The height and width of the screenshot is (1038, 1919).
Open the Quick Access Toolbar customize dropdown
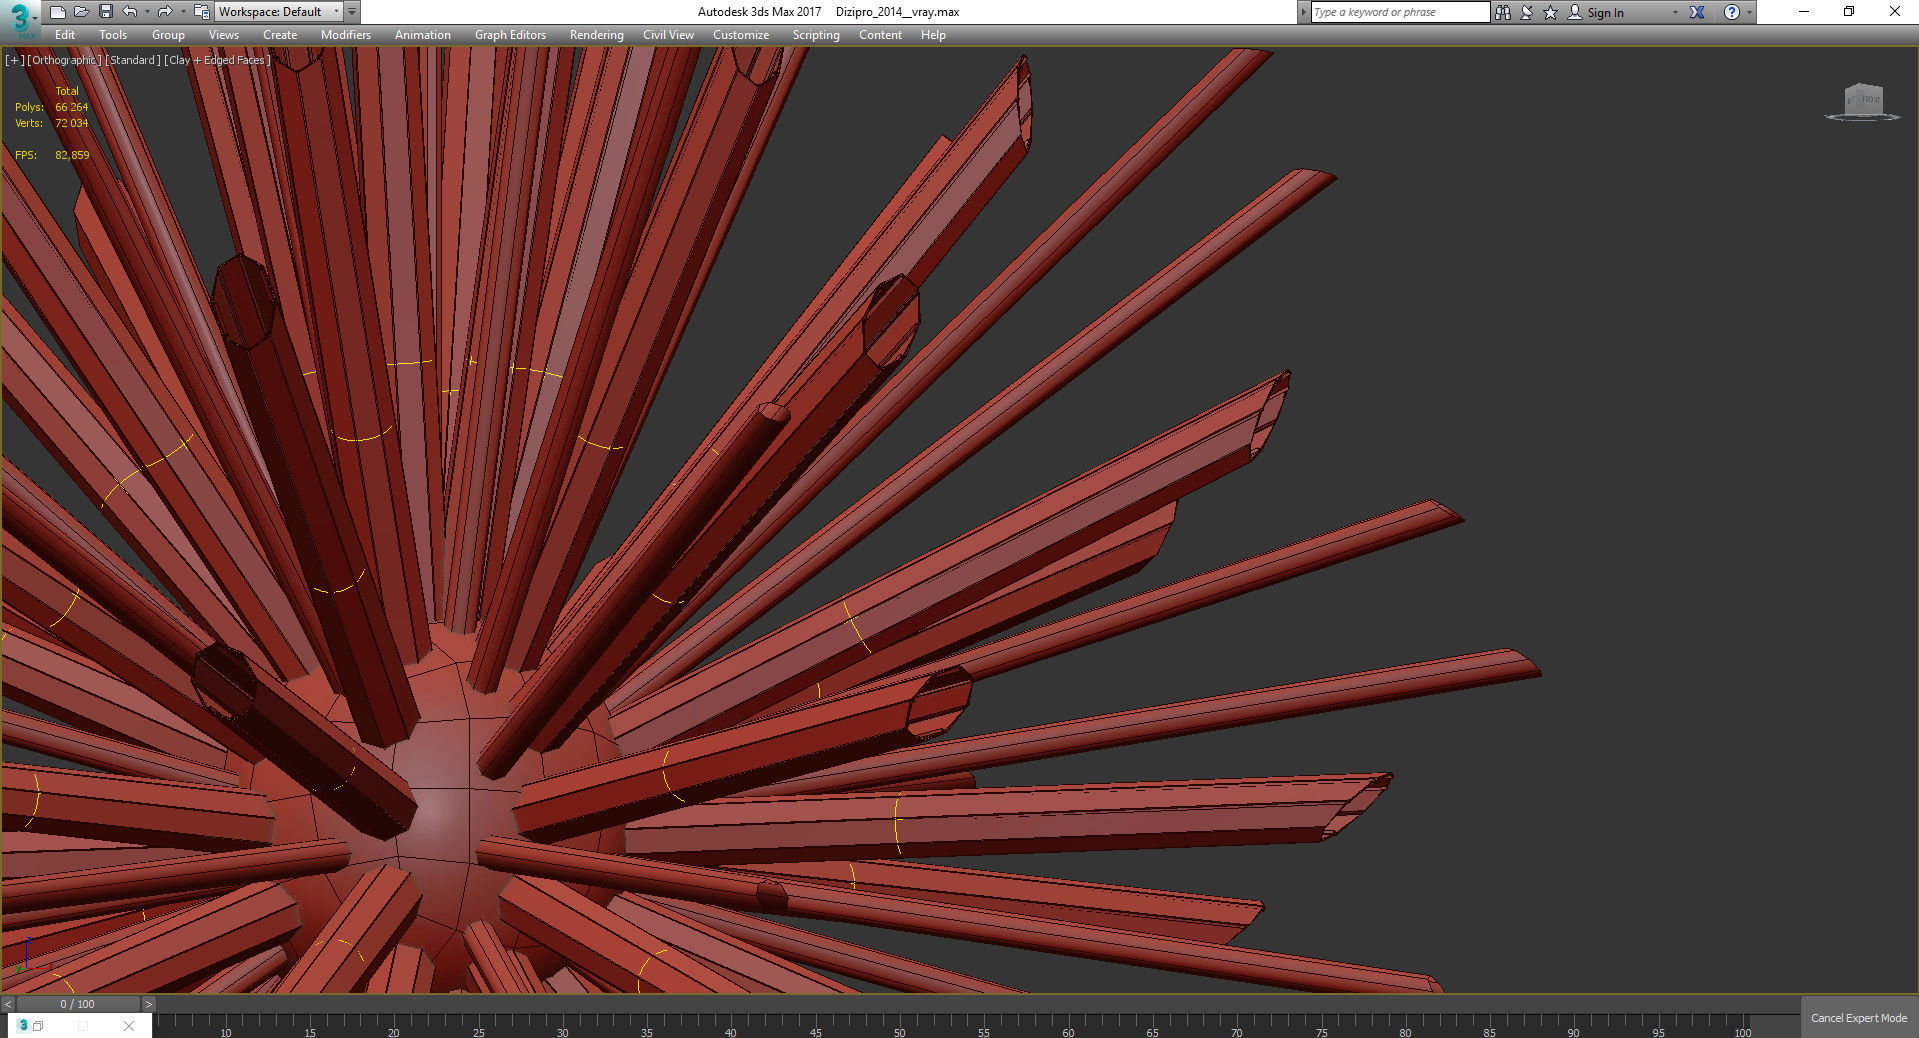click(352, 12)
